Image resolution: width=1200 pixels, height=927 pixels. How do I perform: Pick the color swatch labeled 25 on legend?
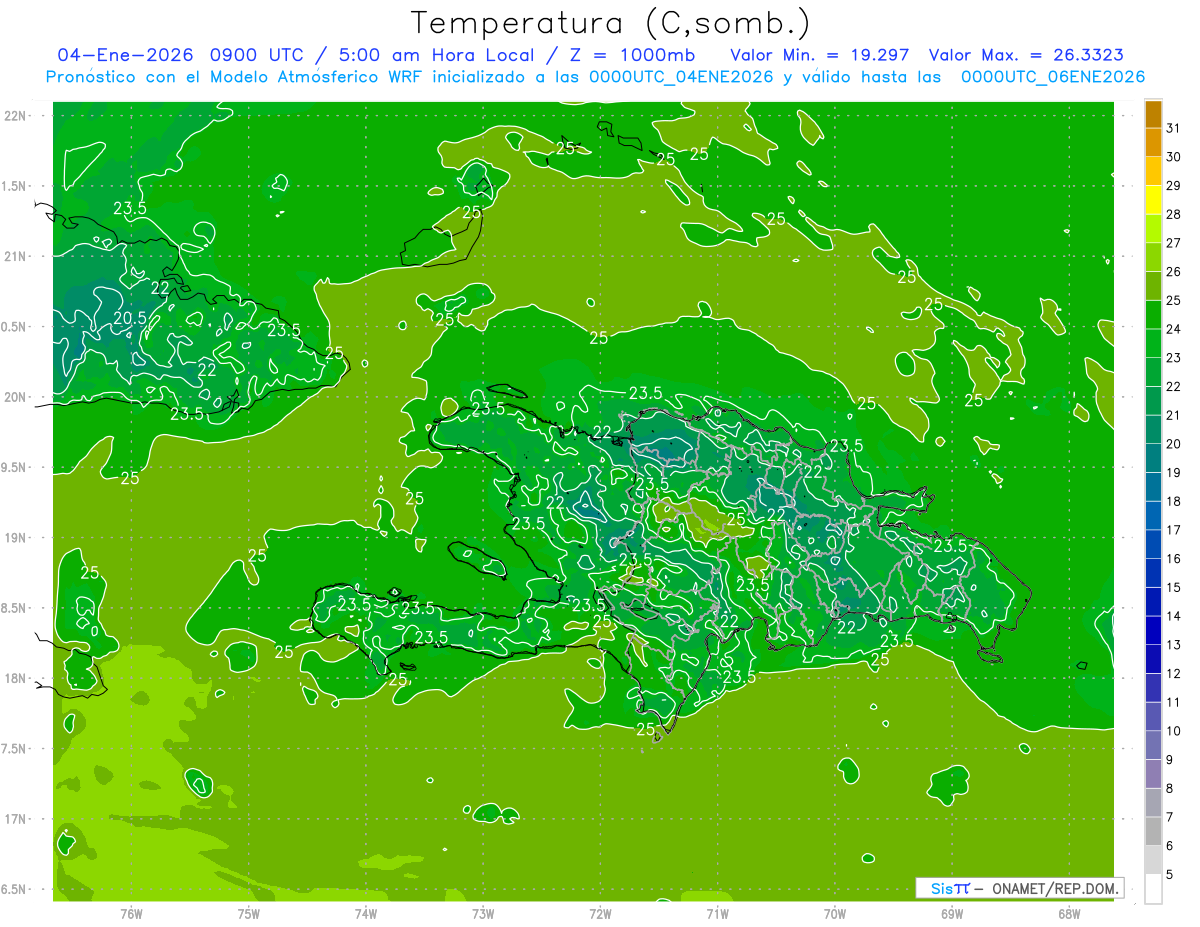click(1153, 287)
